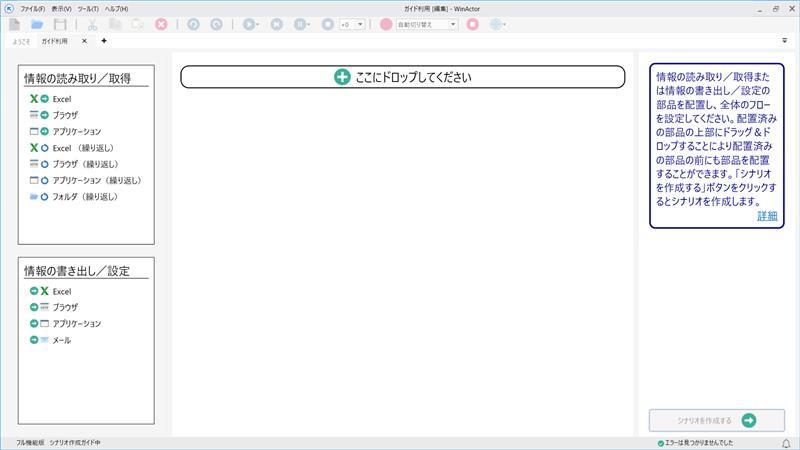
Task: Close the ガイド利用 tab
Action: pyautogui.click(x=84, y=41)
